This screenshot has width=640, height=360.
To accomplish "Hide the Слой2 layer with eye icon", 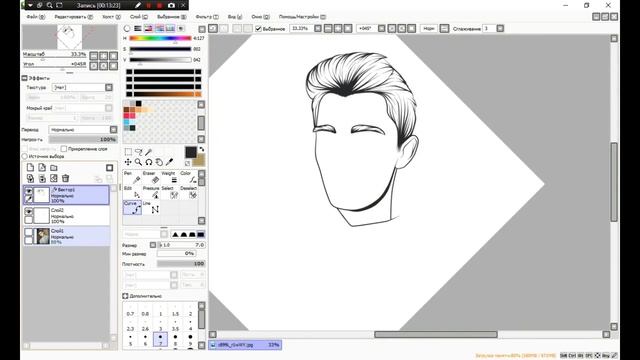I will coord(29,211).
